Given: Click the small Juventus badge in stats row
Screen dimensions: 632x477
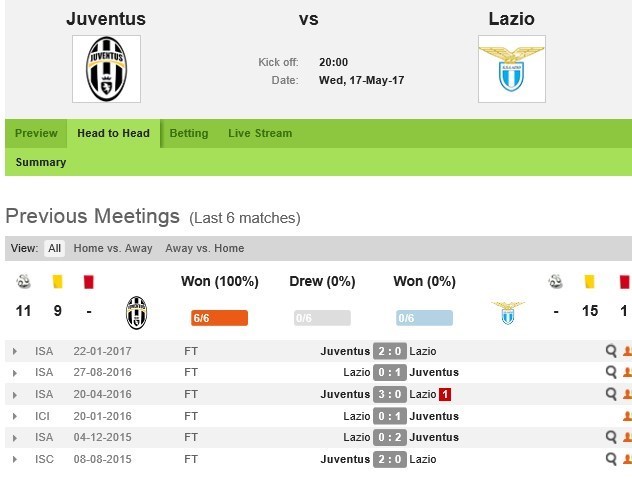Looking at the screenshot, I should click(x=136, y=312).
